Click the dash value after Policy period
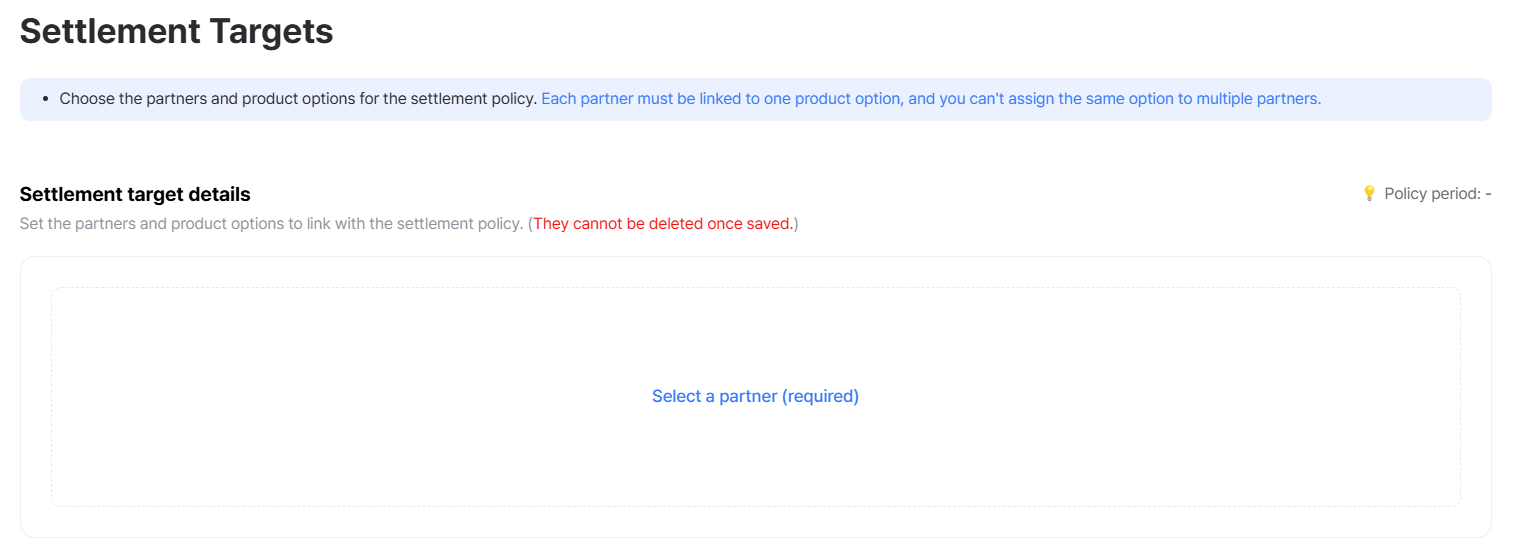 coord(1488,194)
